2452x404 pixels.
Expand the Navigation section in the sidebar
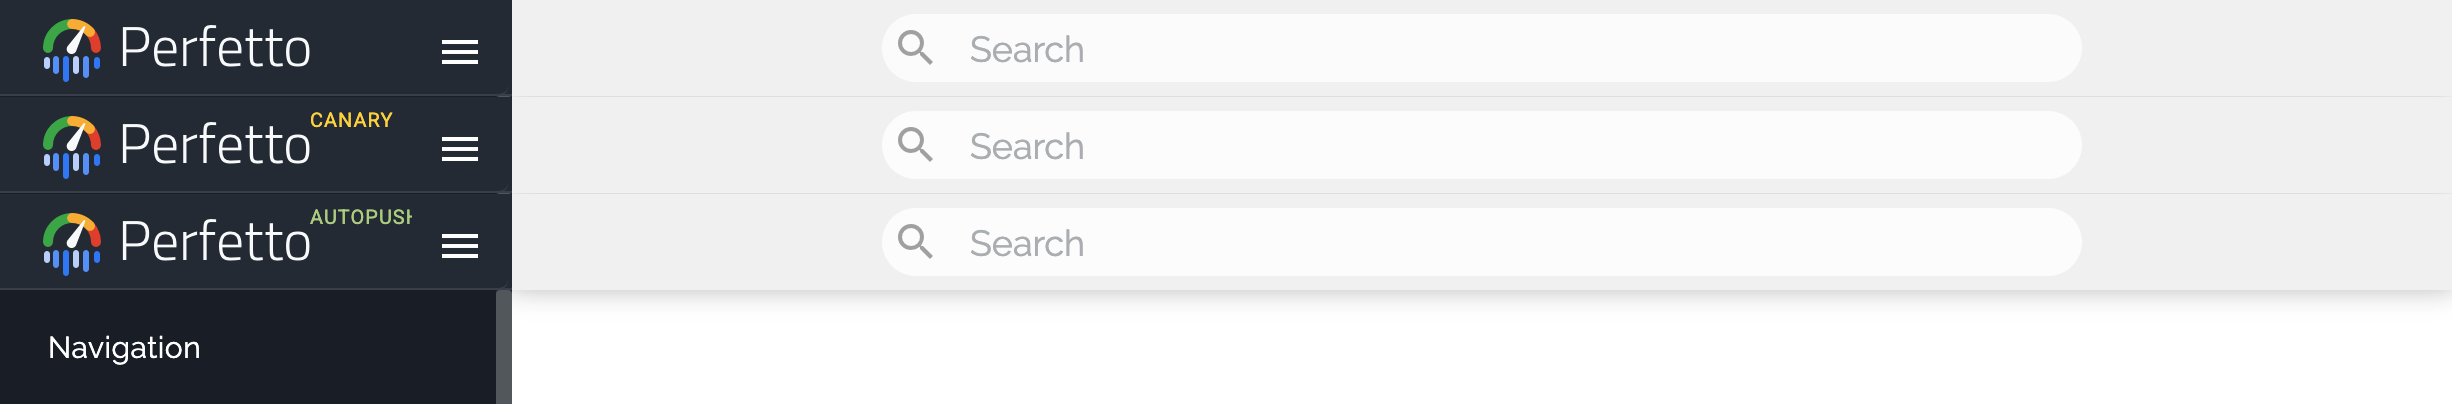[125, 347]
